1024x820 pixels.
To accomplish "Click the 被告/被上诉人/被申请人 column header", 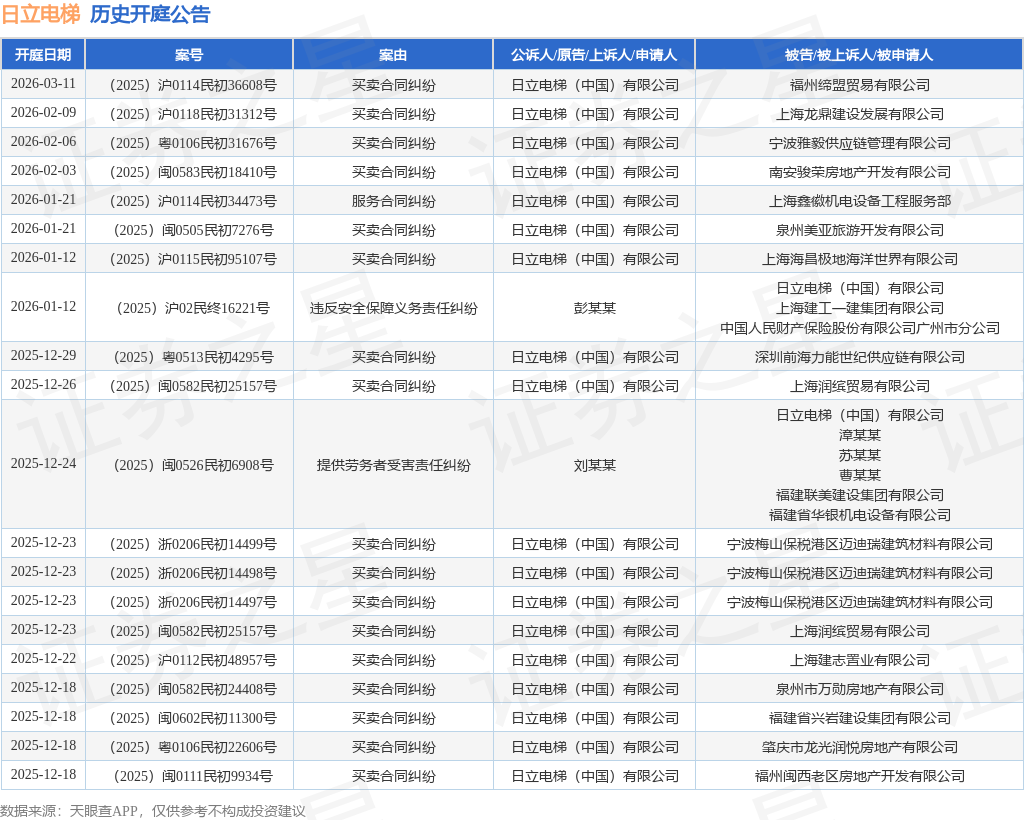I will pyautogui.click(x=859, y=55).
